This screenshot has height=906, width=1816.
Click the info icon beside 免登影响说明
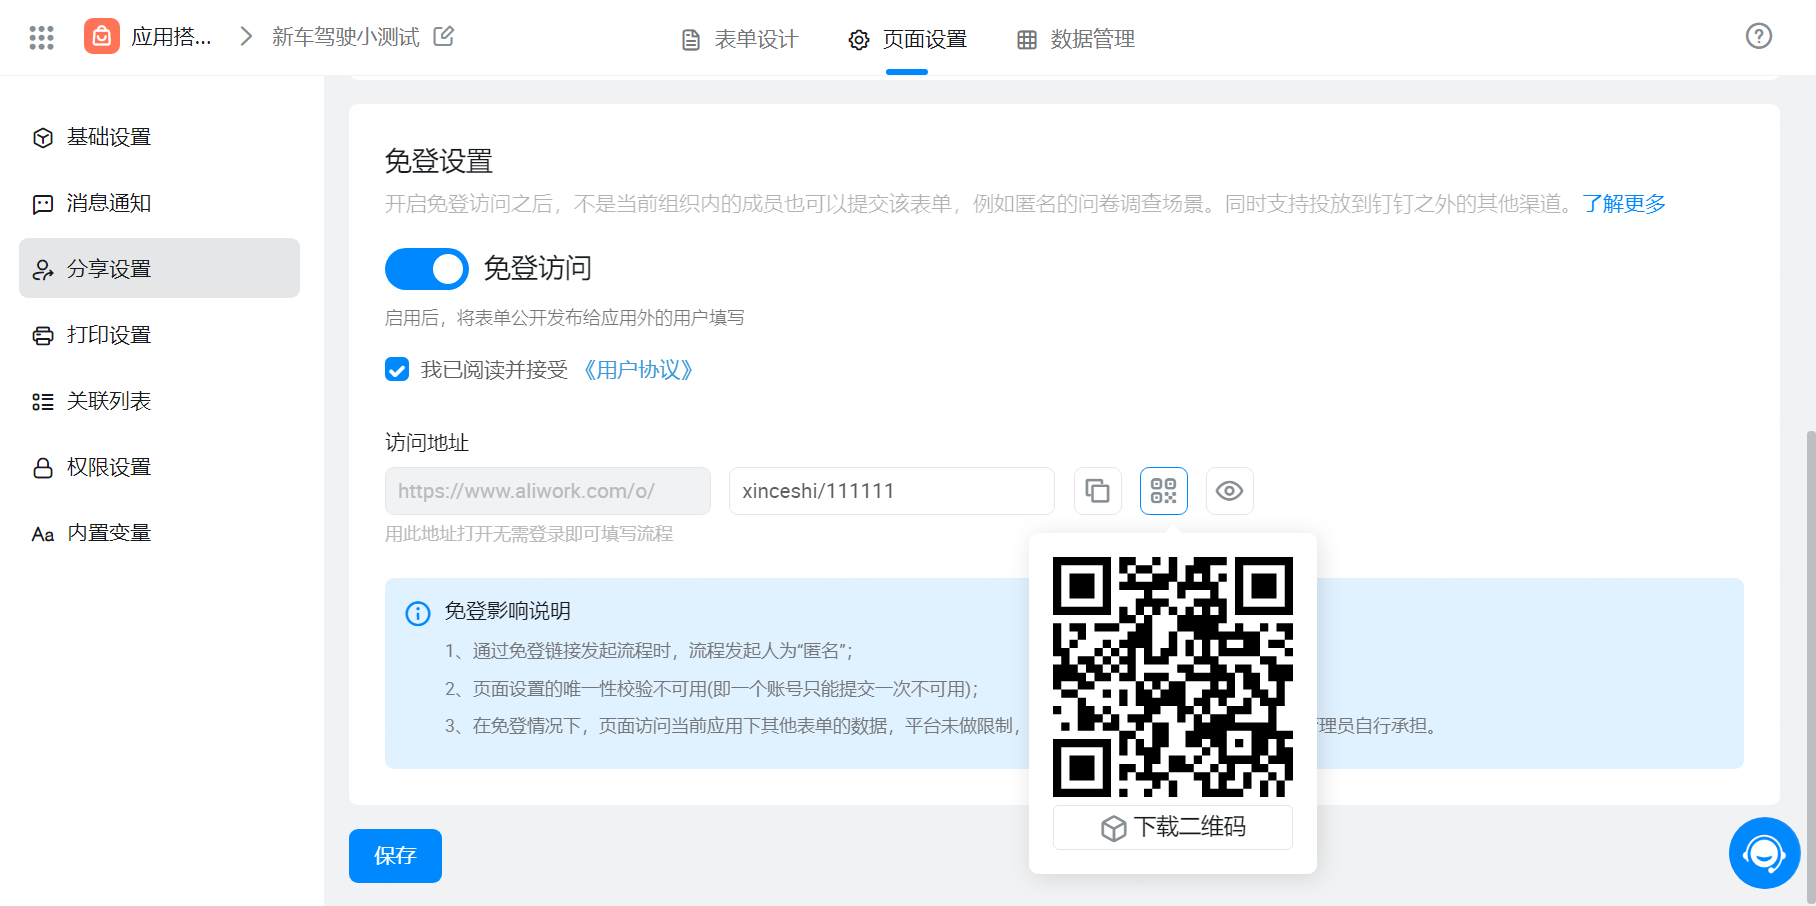(417, 613)
